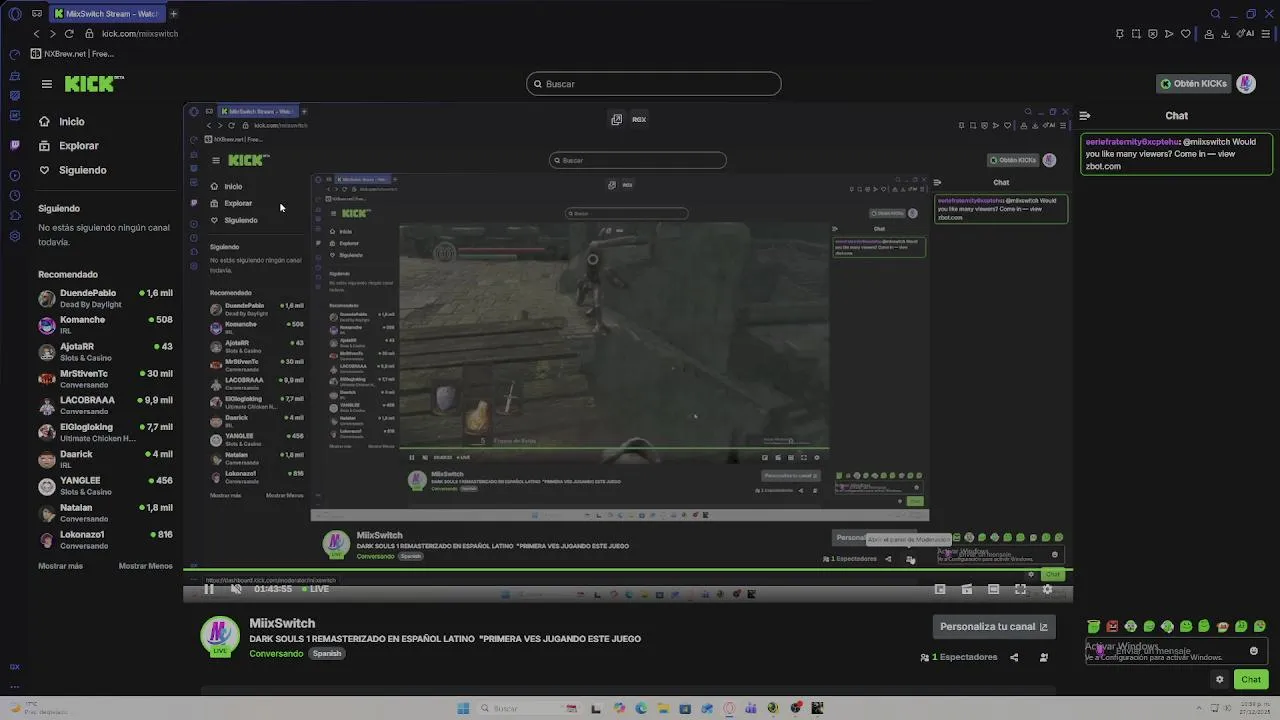The width and height of the screenshot is (1280, 720).
Task: Click the share stream icon
Action: 1014,657
